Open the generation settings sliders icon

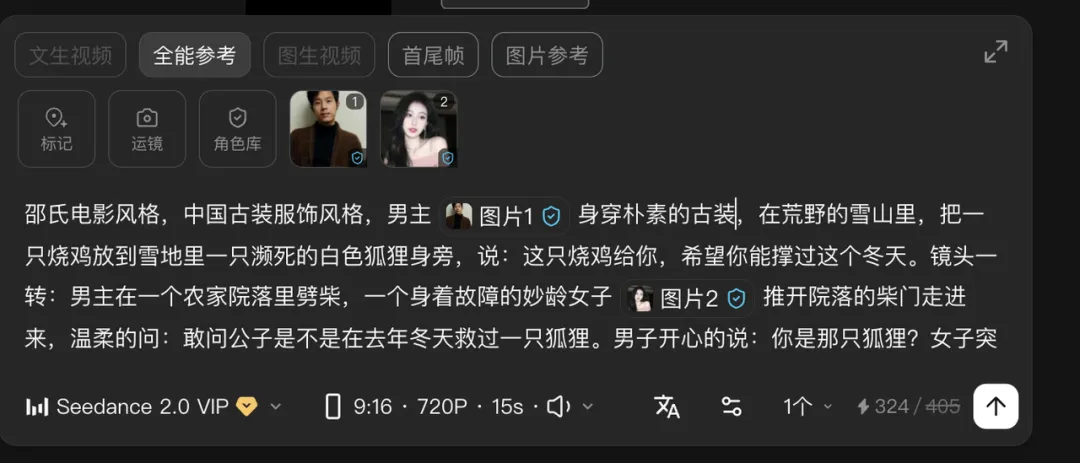click(731, 407)
